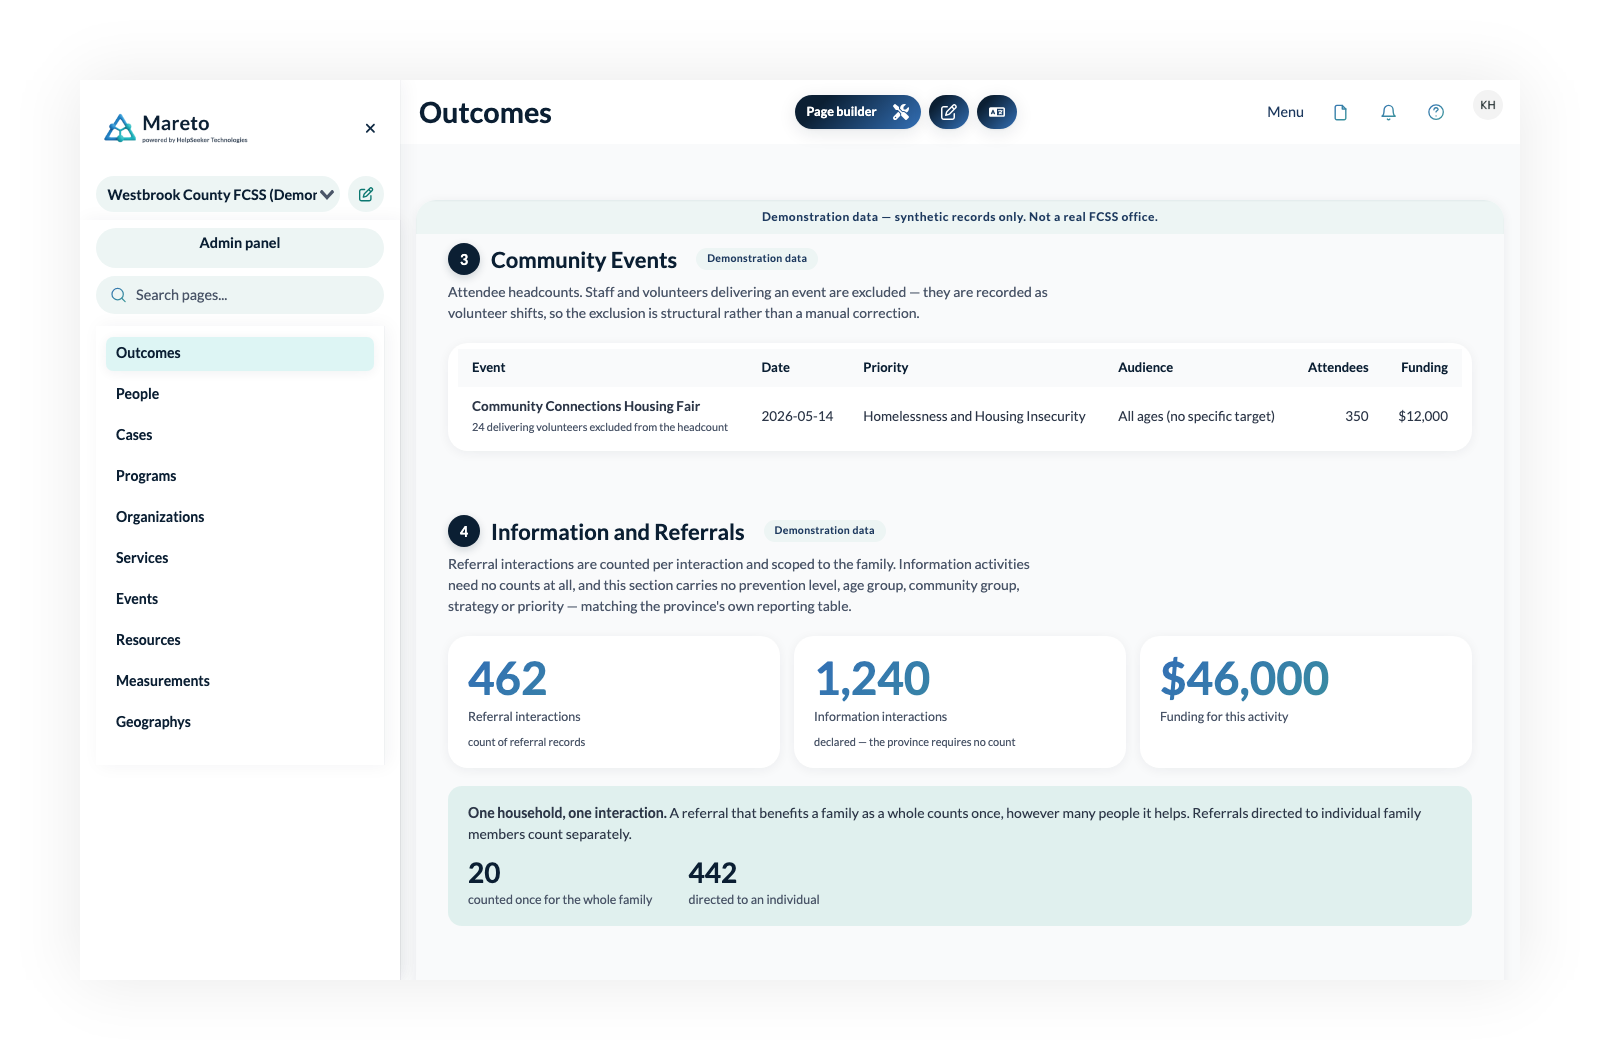The image size is (1600, 1060).
Task: Click the Mareto logo
Action: coord(176,128)
